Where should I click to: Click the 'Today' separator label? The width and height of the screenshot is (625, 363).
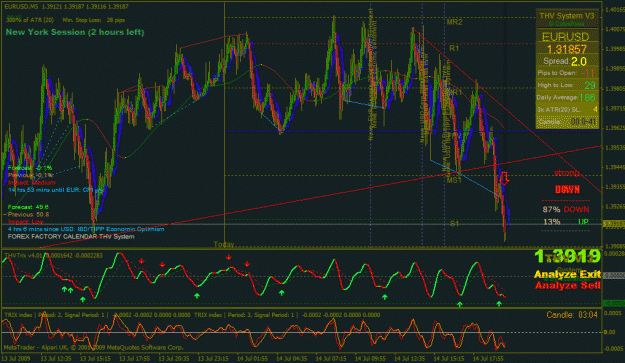pyautogui.click(x=224, y=244)
